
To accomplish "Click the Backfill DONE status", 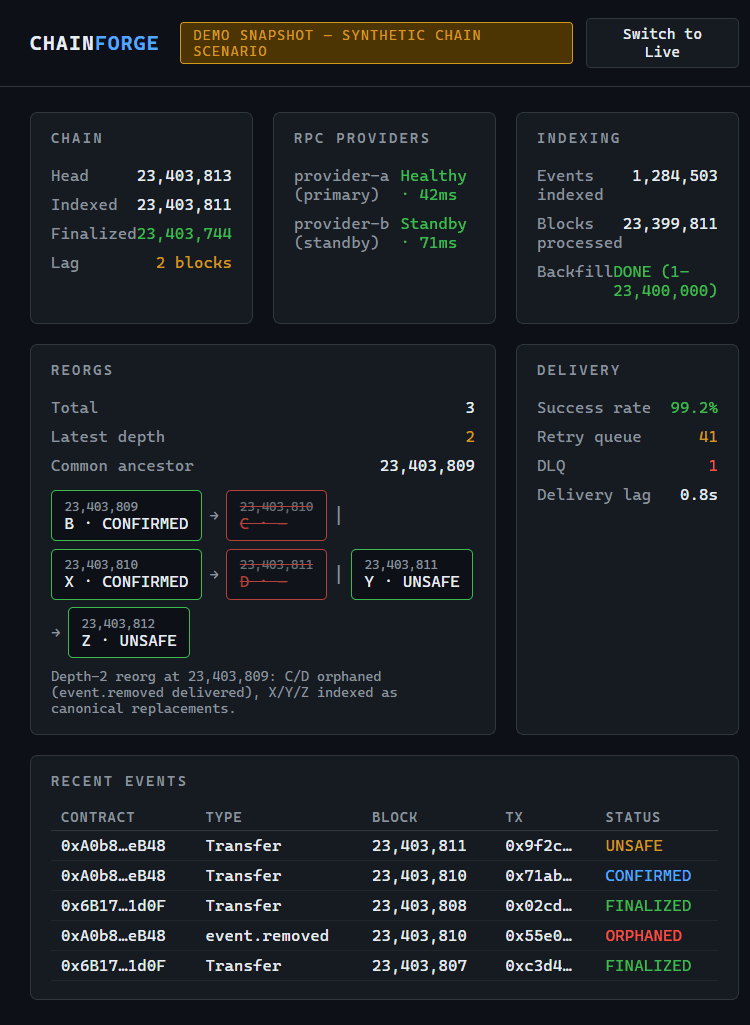I will point(666,281).
